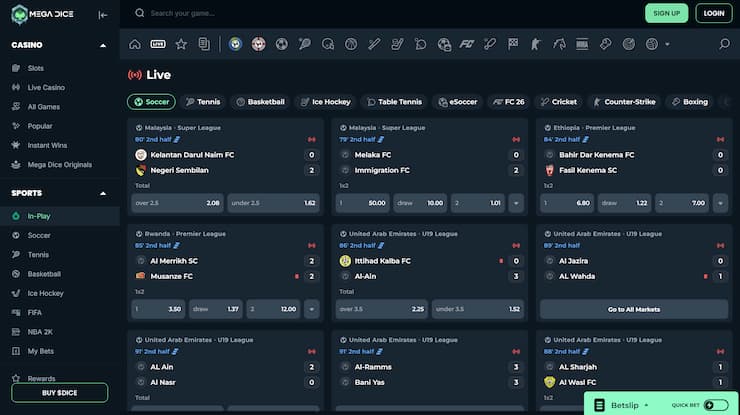Collapse the Casino sidebar section
740x415 pixels.
(103, 45)
